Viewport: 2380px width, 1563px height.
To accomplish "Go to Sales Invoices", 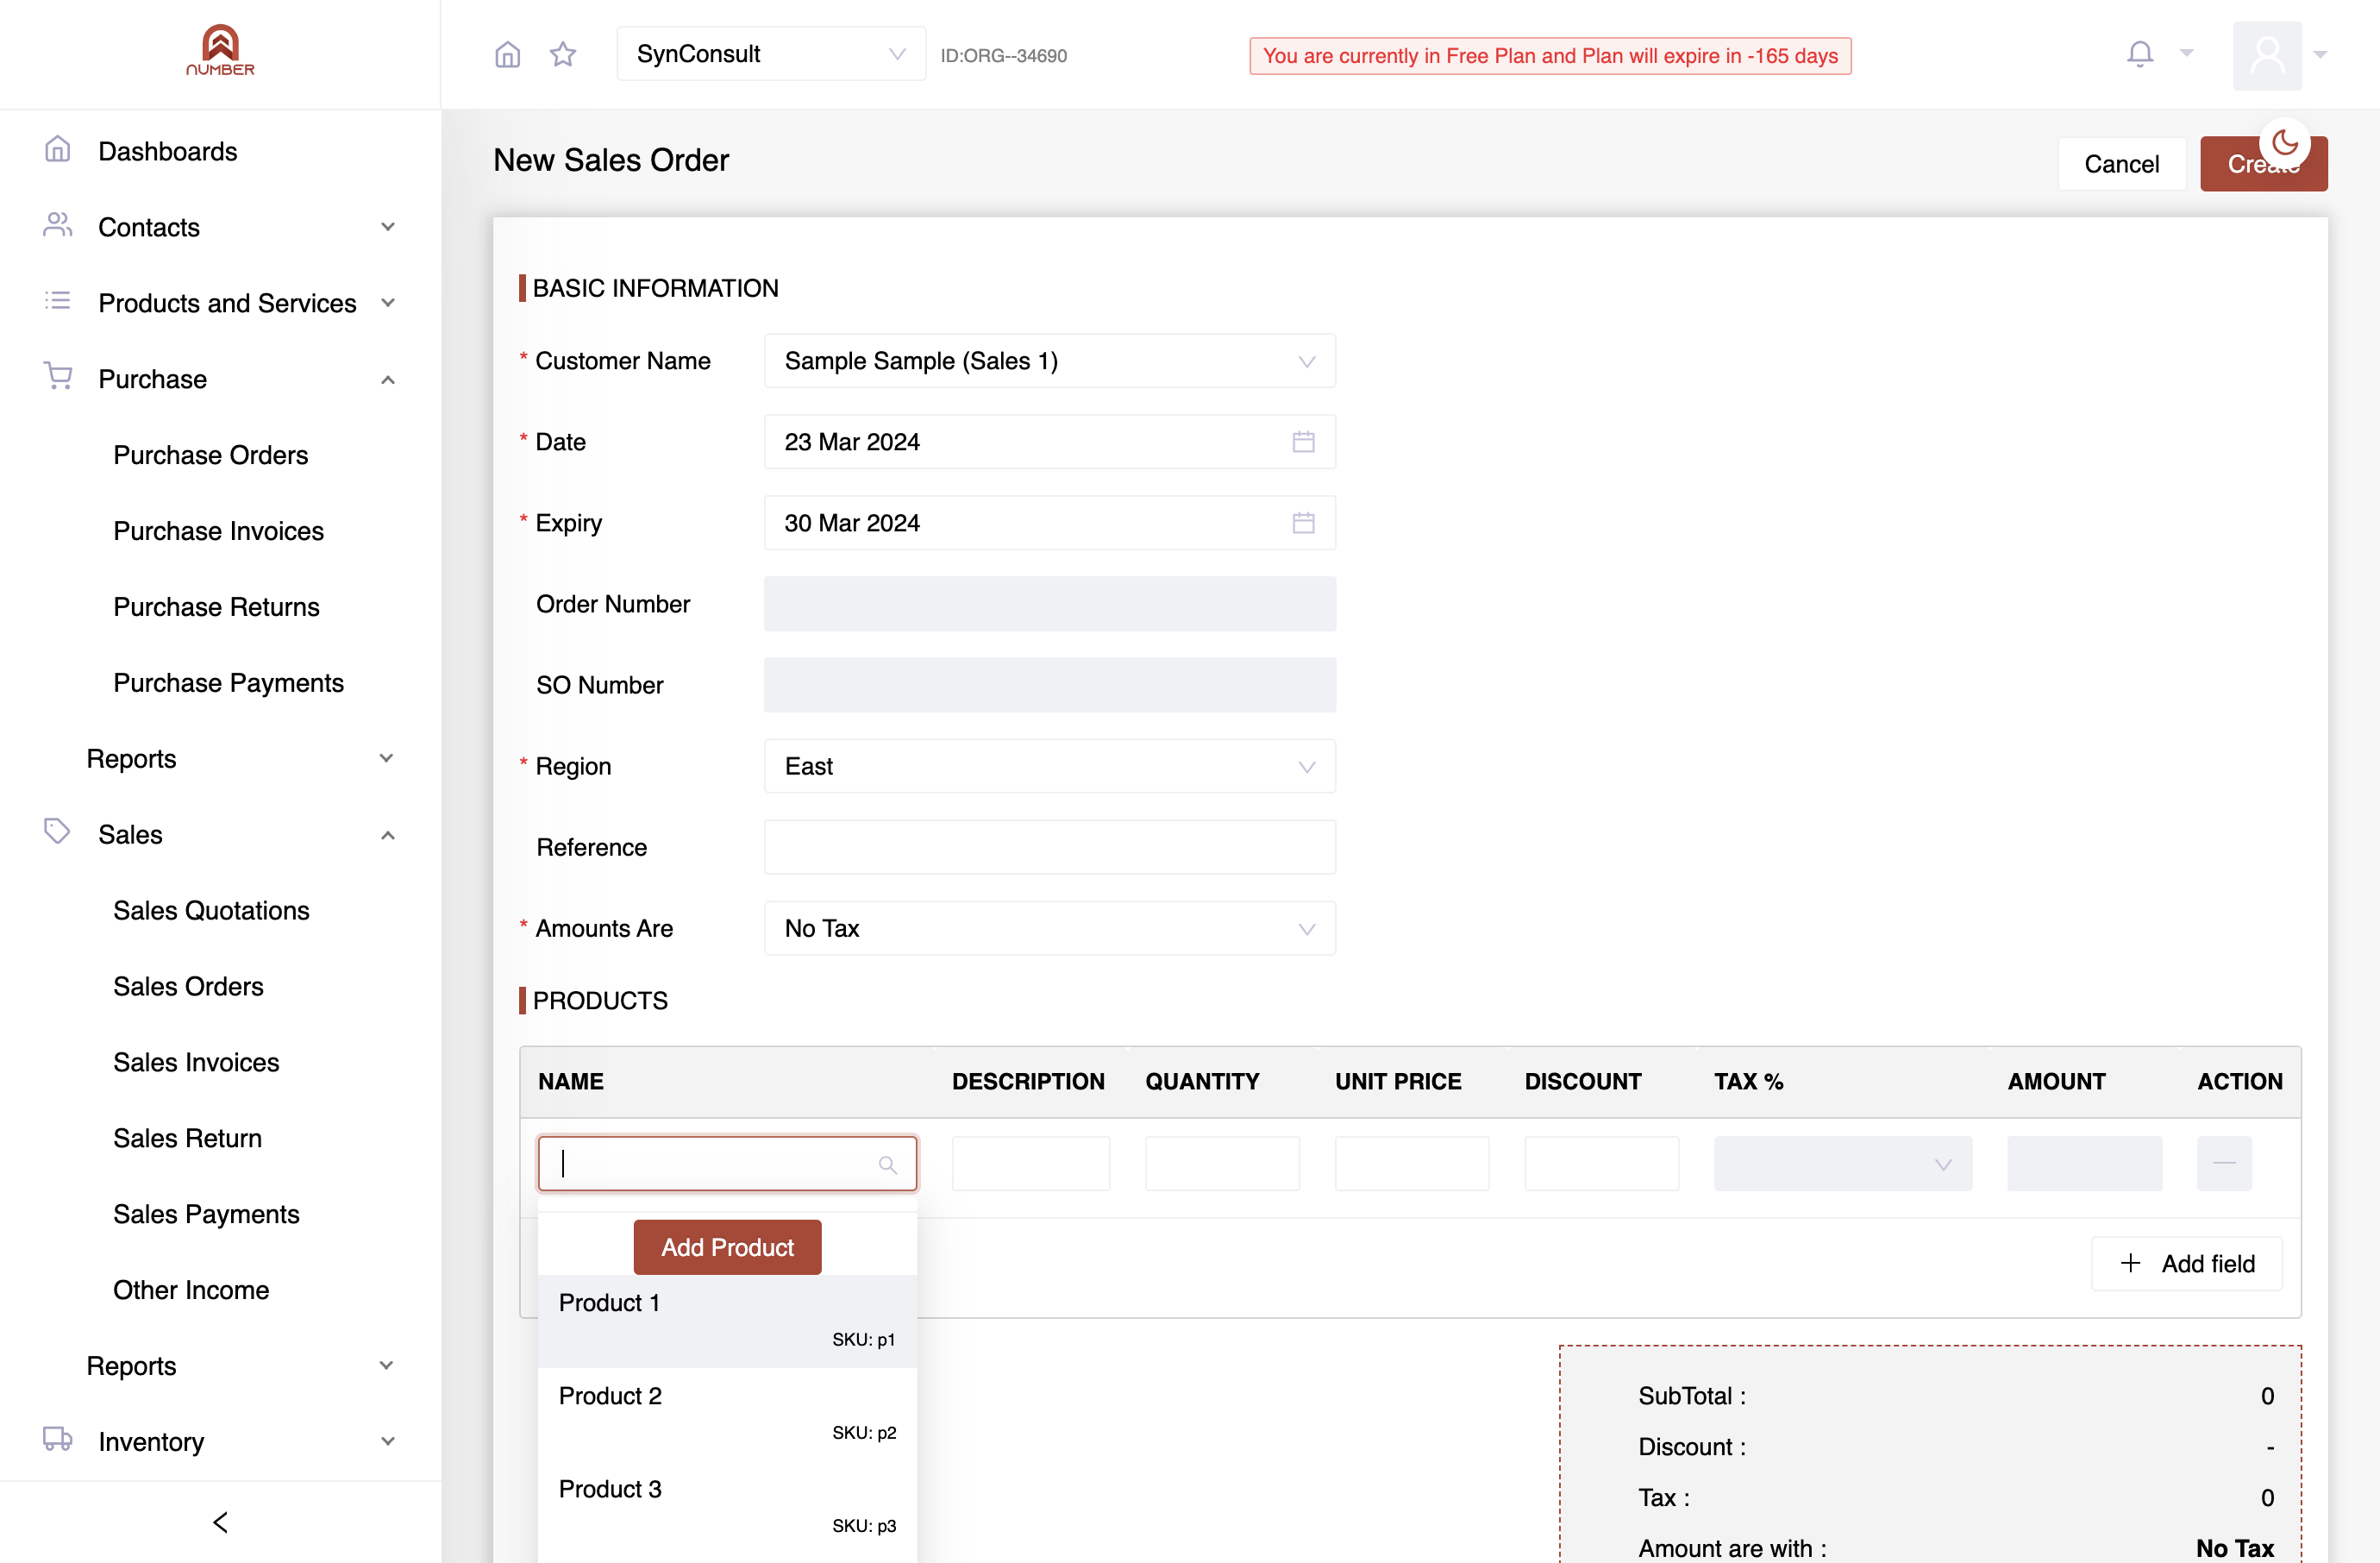I will point(196,1062).
